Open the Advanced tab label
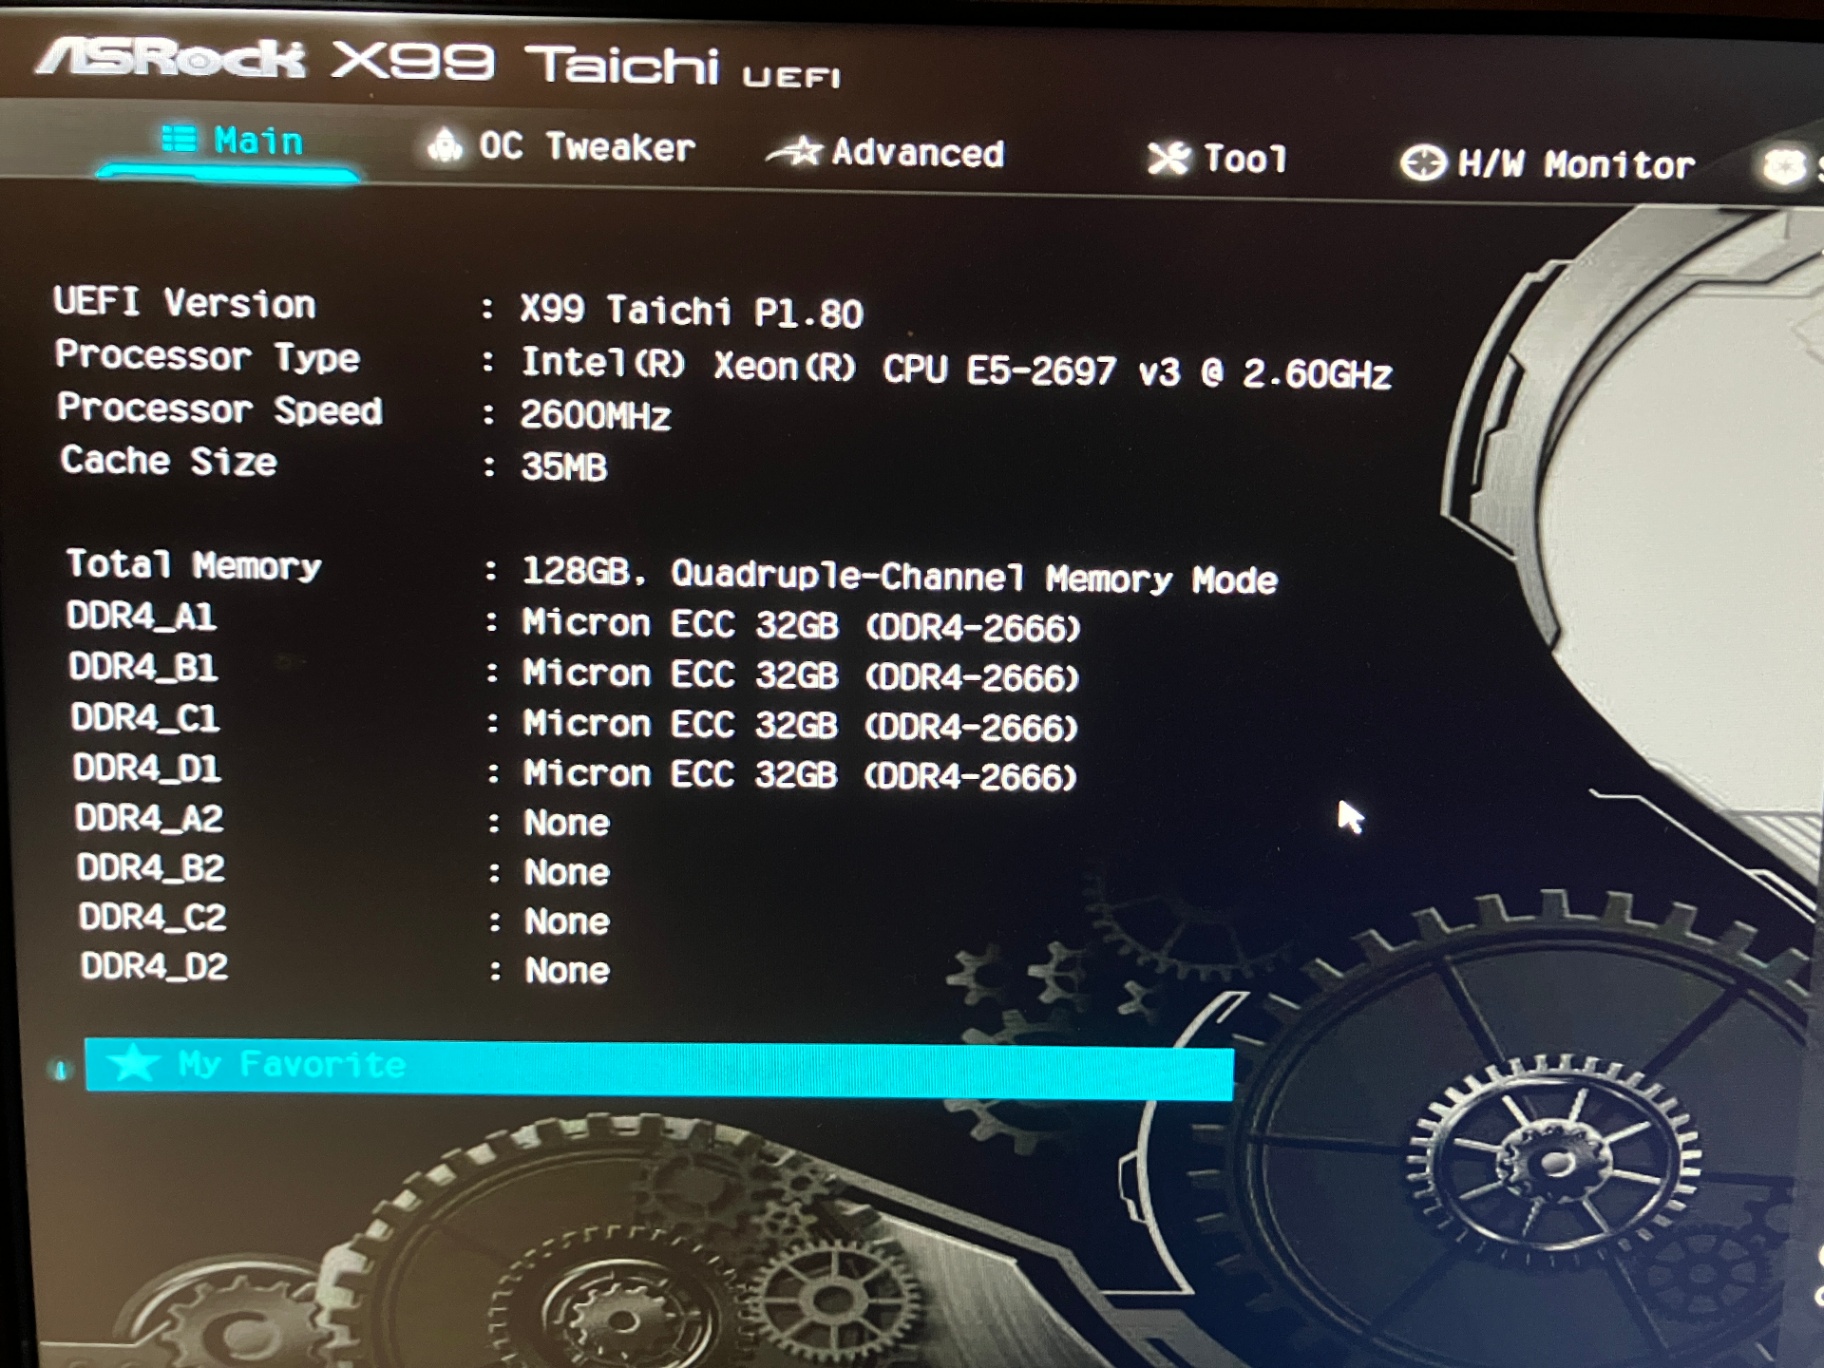Viewport: 1824px width, 1368px height. pyautogui.click(x=917, y=153)
